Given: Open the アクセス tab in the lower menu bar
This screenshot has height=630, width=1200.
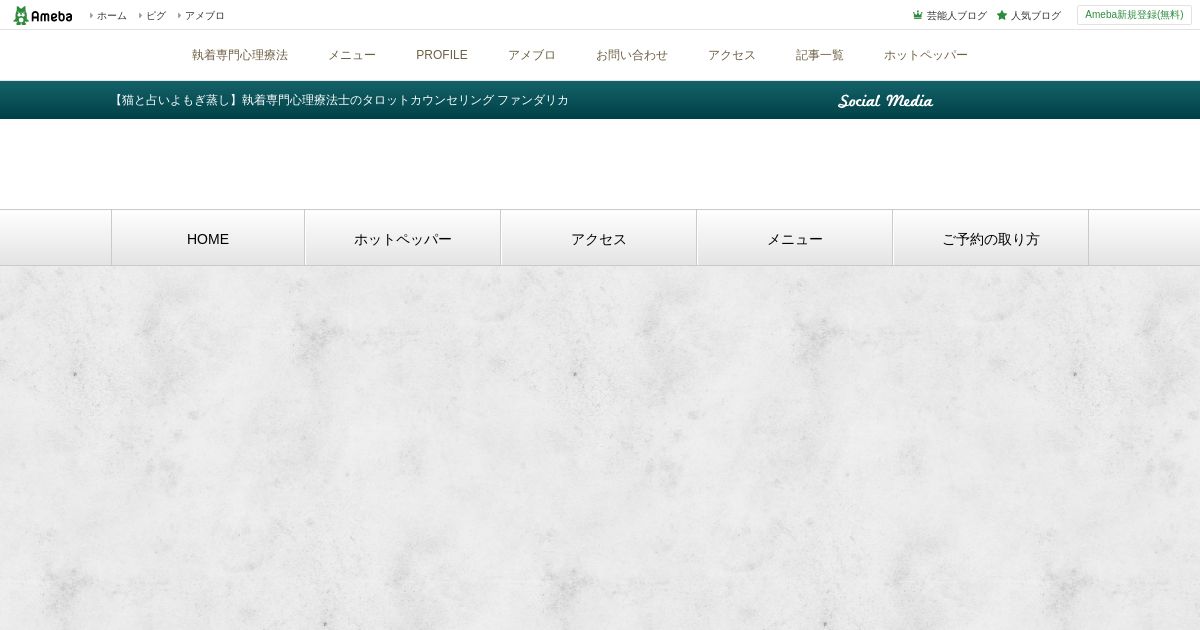Looking at the screenshot, I should click(x=599, y=238).
